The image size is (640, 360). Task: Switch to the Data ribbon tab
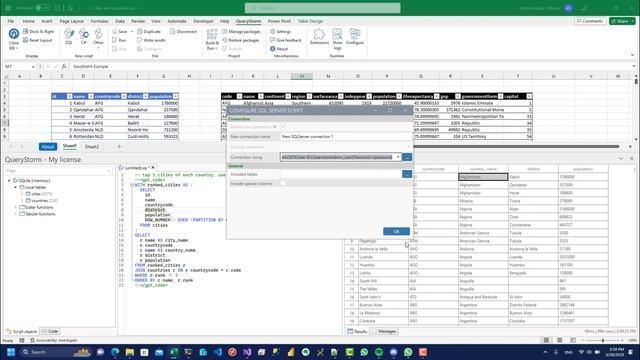click(120, 21)
